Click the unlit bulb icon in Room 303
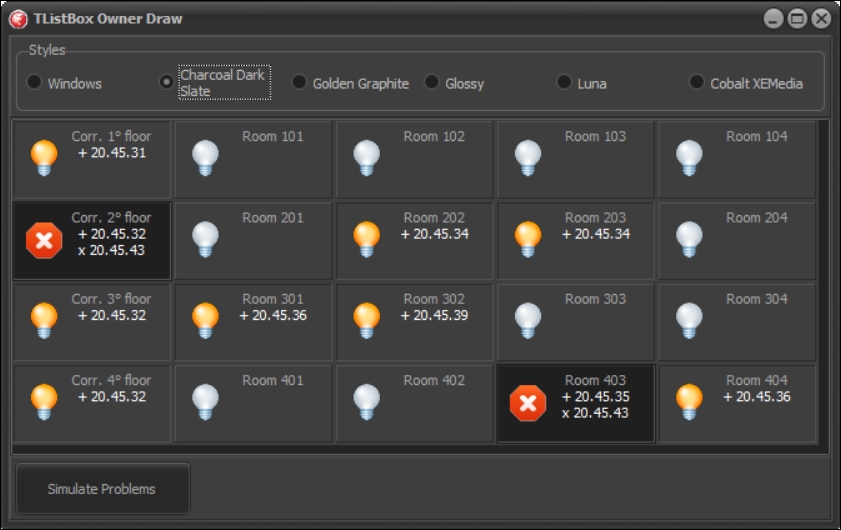This screenshot has height=530, width=841. click(x=528, y=320)
